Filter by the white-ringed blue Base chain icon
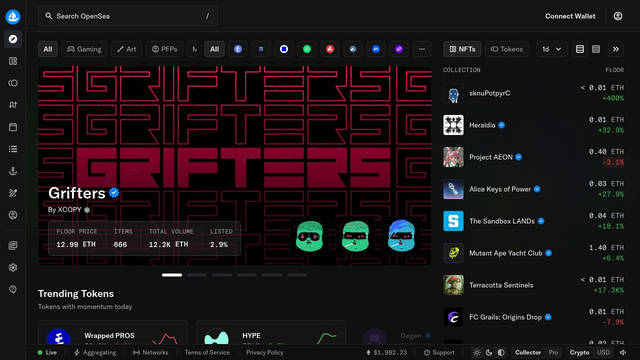This screenshot has height=360, width=640. tap(284, 49)
